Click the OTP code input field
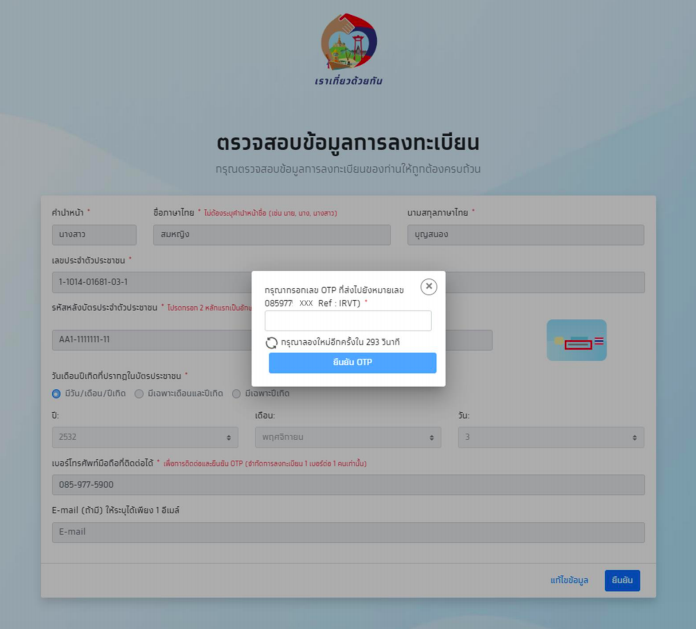This screenshot has height=629, width=696. [348, 320]
